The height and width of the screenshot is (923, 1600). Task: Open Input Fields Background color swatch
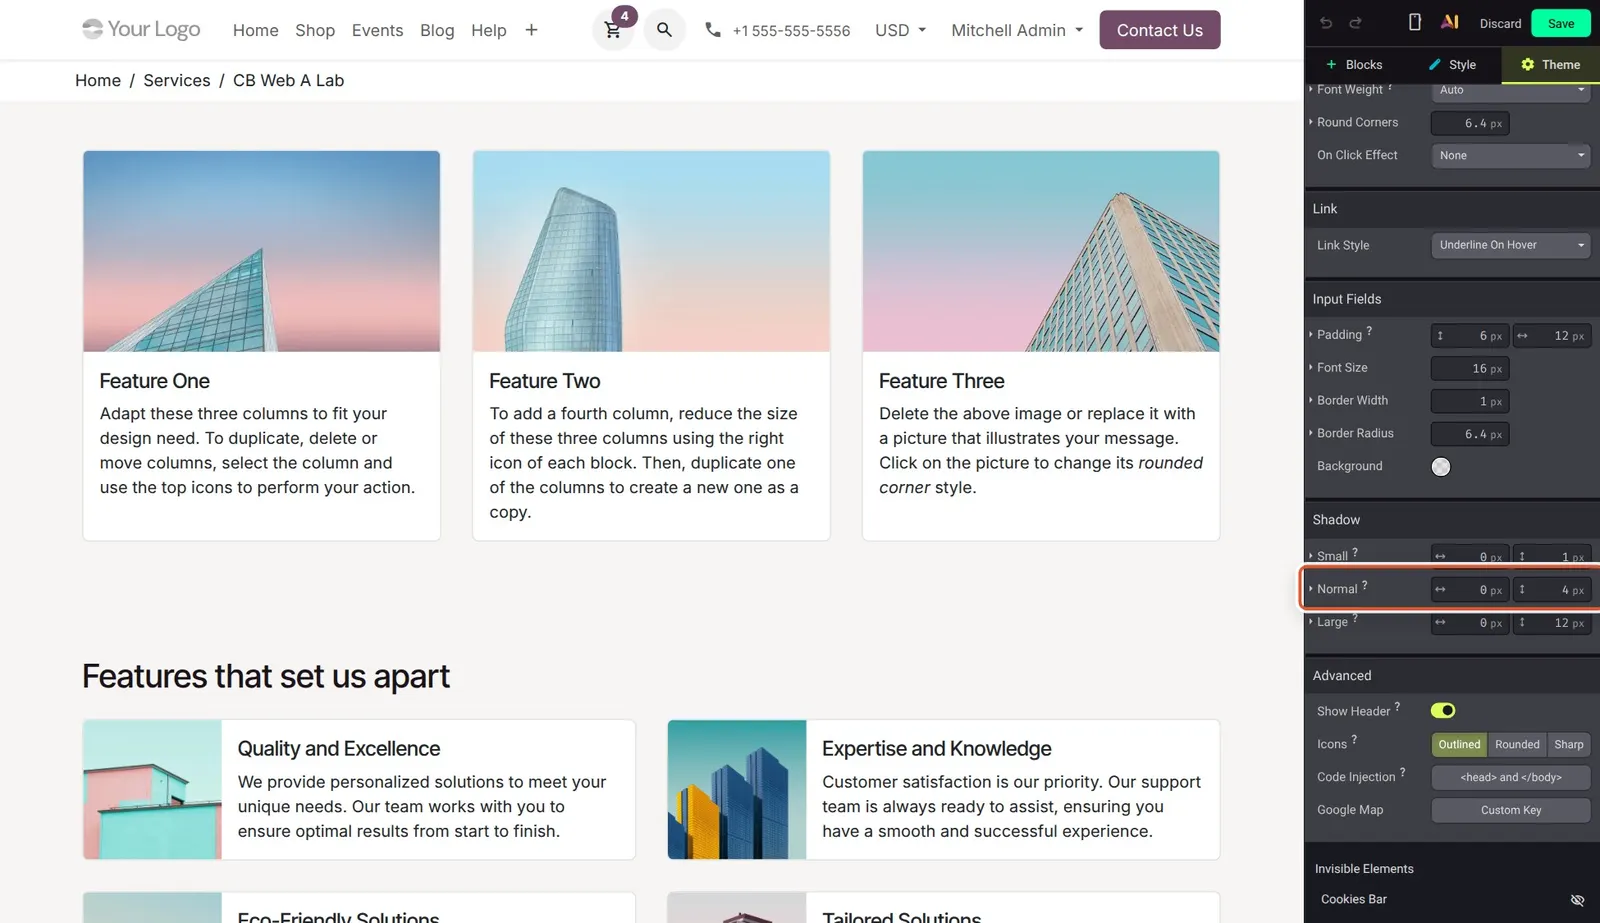[x=1441, y=467]
